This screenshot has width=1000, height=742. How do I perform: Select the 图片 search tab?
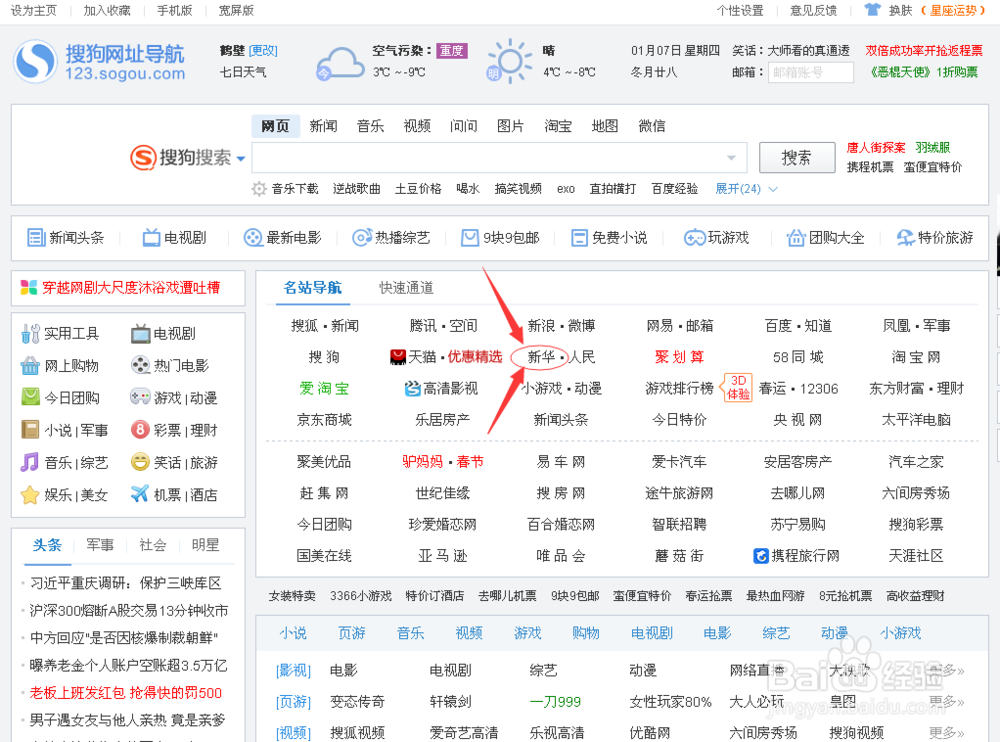(510, 126)
